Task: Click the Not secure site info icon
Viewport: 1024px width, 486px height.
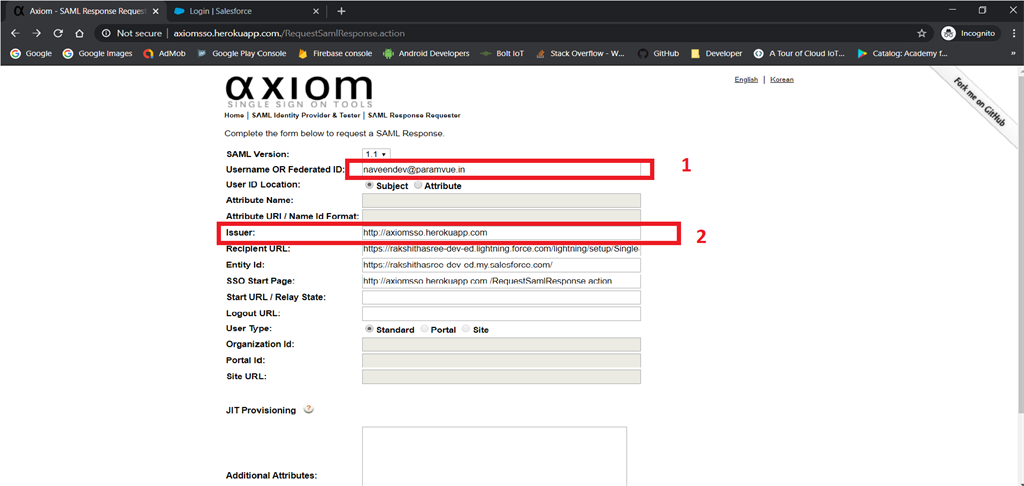Action: coord(106,33)
